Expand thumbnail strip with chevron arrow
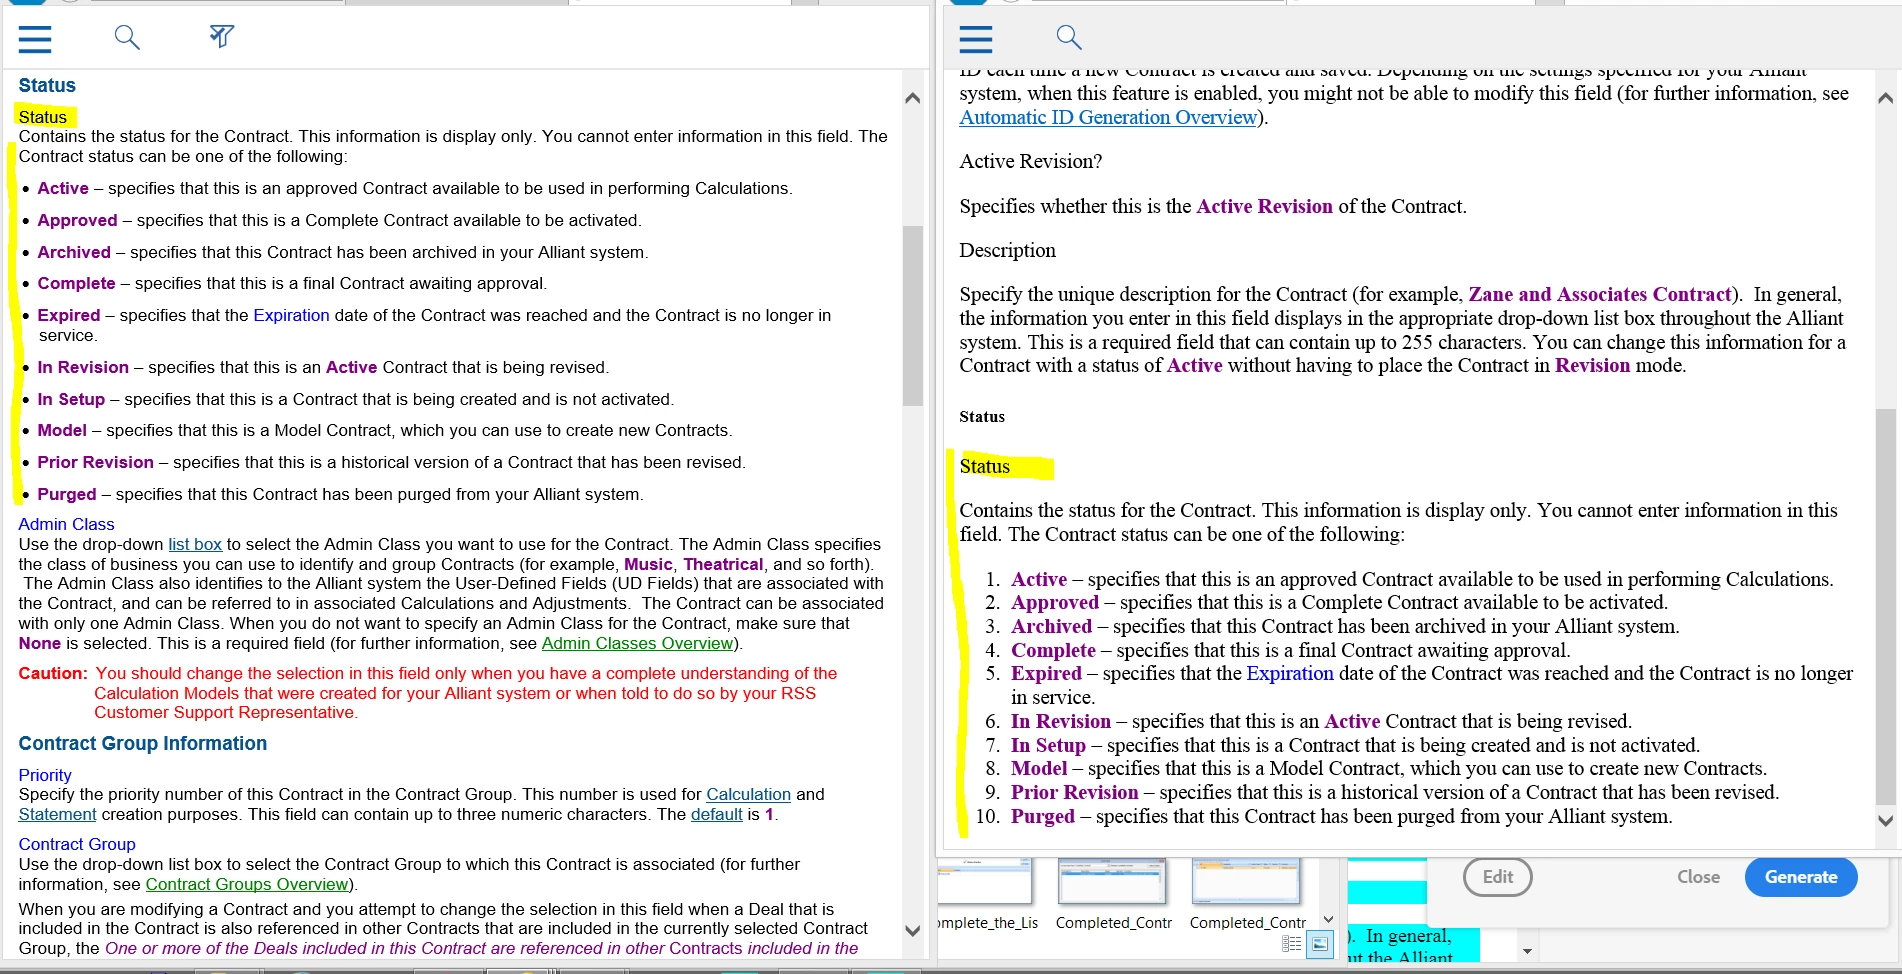 (1329, 919)
